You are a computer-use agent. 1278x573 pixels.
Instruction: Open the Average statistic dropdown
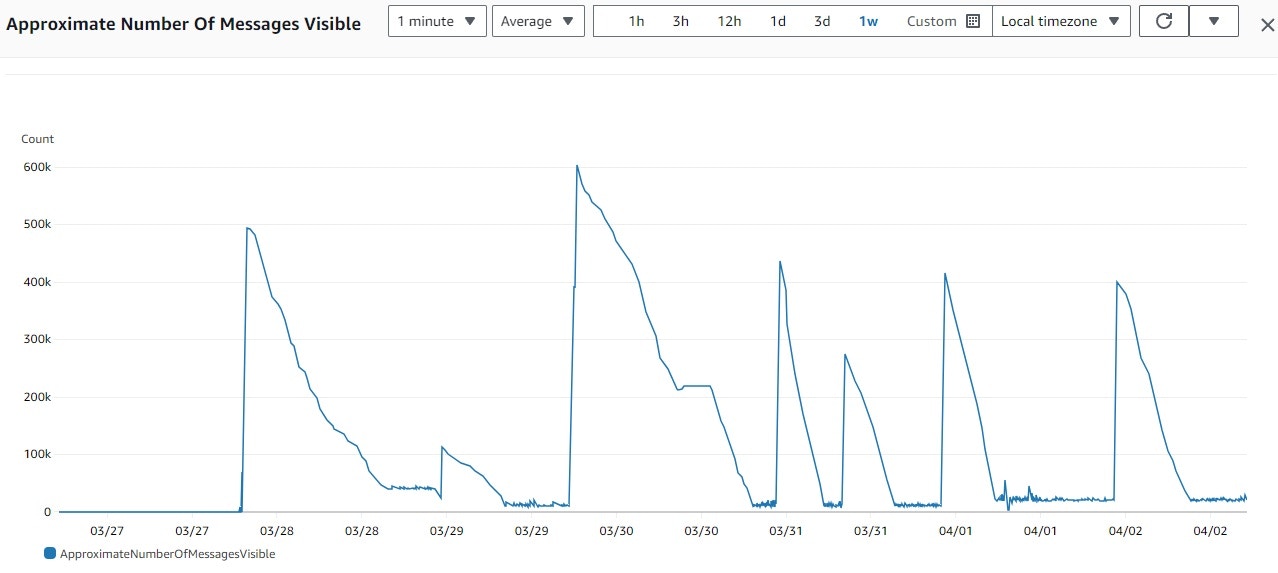pyautogui.click(x=538, y=21)
